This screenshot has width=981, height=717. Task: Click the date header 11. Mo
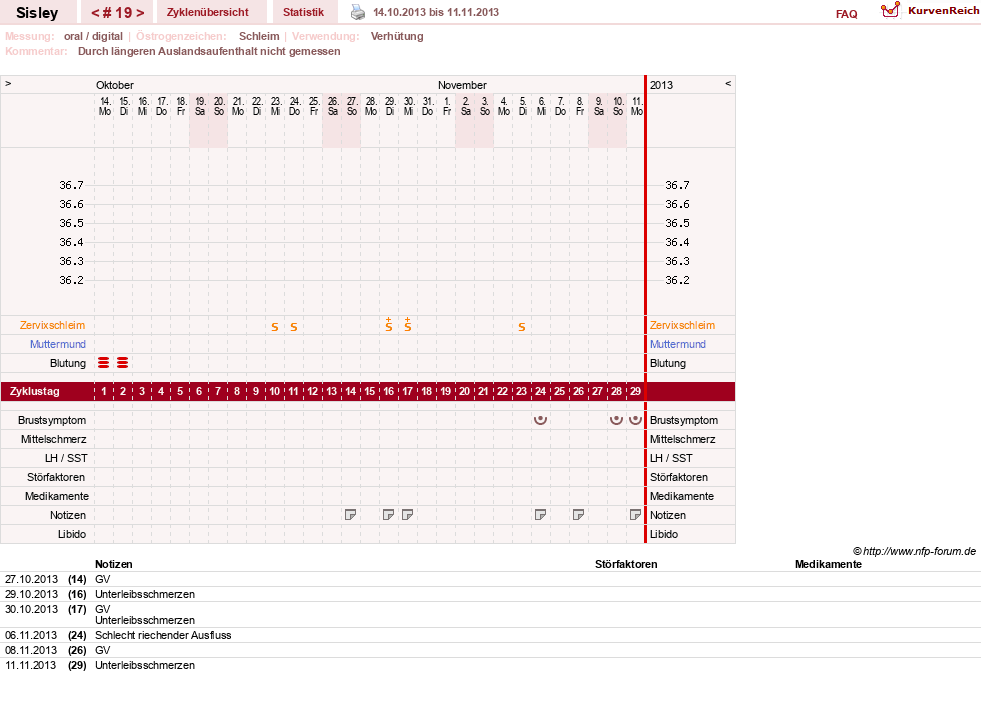click(x=636, y=106)
